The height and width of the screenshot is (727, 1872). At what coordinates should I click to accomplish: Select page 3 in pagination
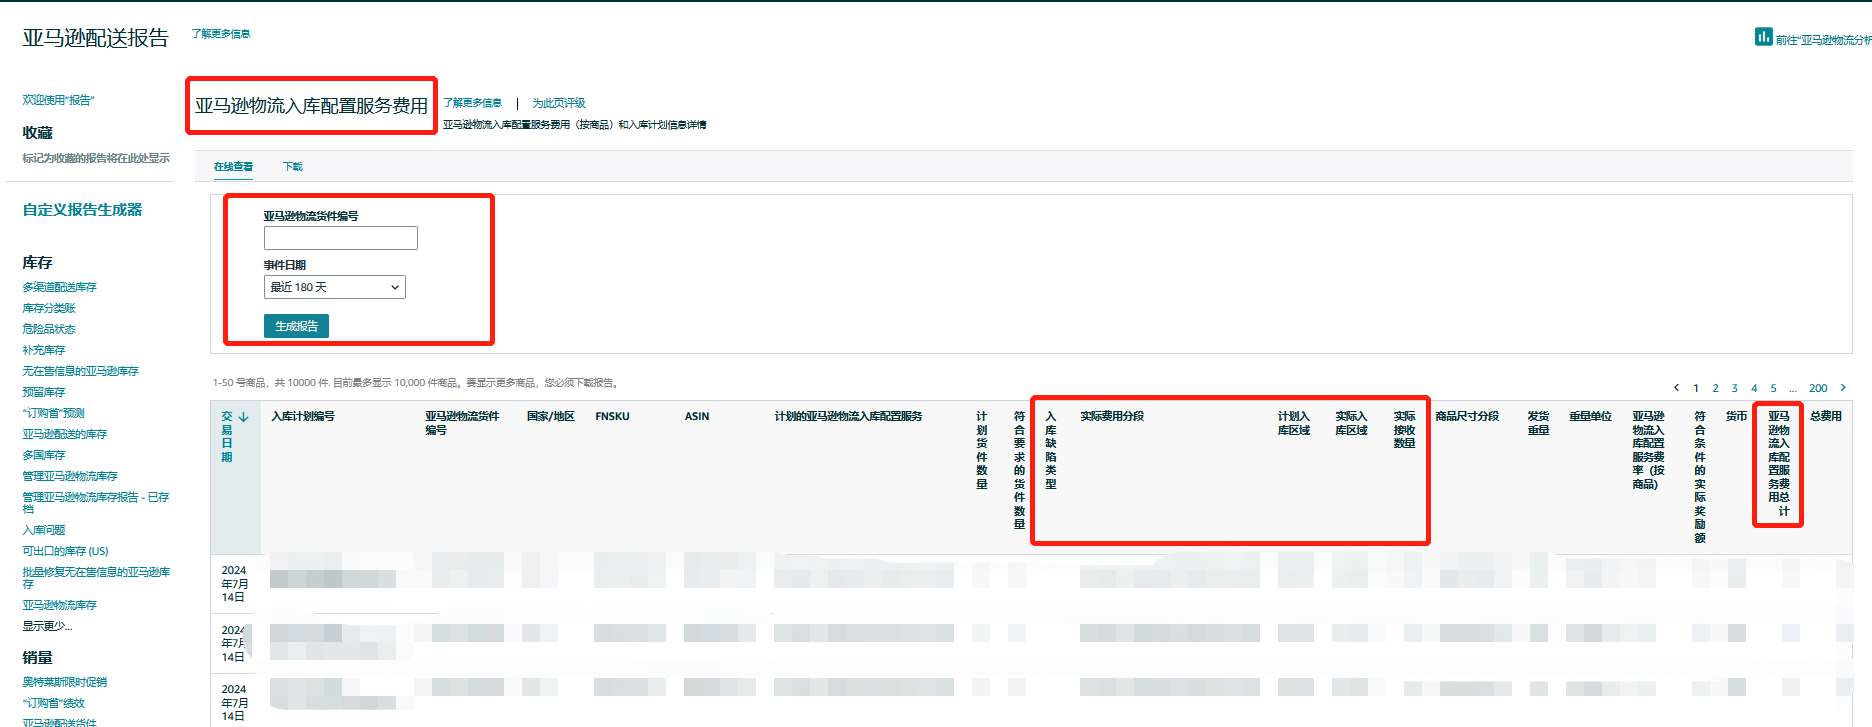click(1734, 388)
